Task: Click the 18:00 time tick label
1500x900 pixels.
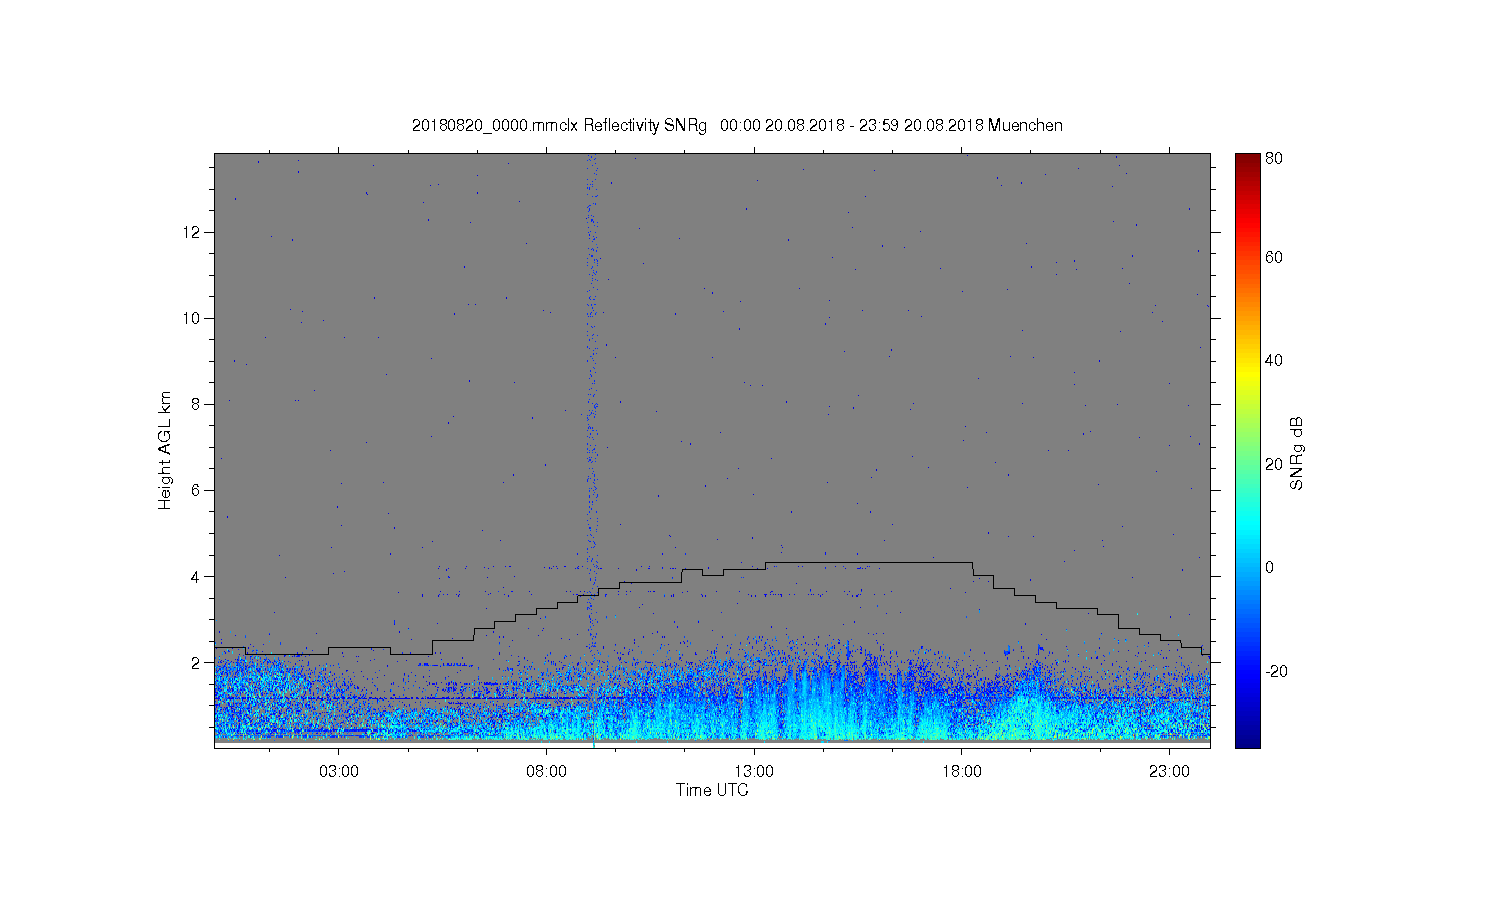Action: coord(962,772)
